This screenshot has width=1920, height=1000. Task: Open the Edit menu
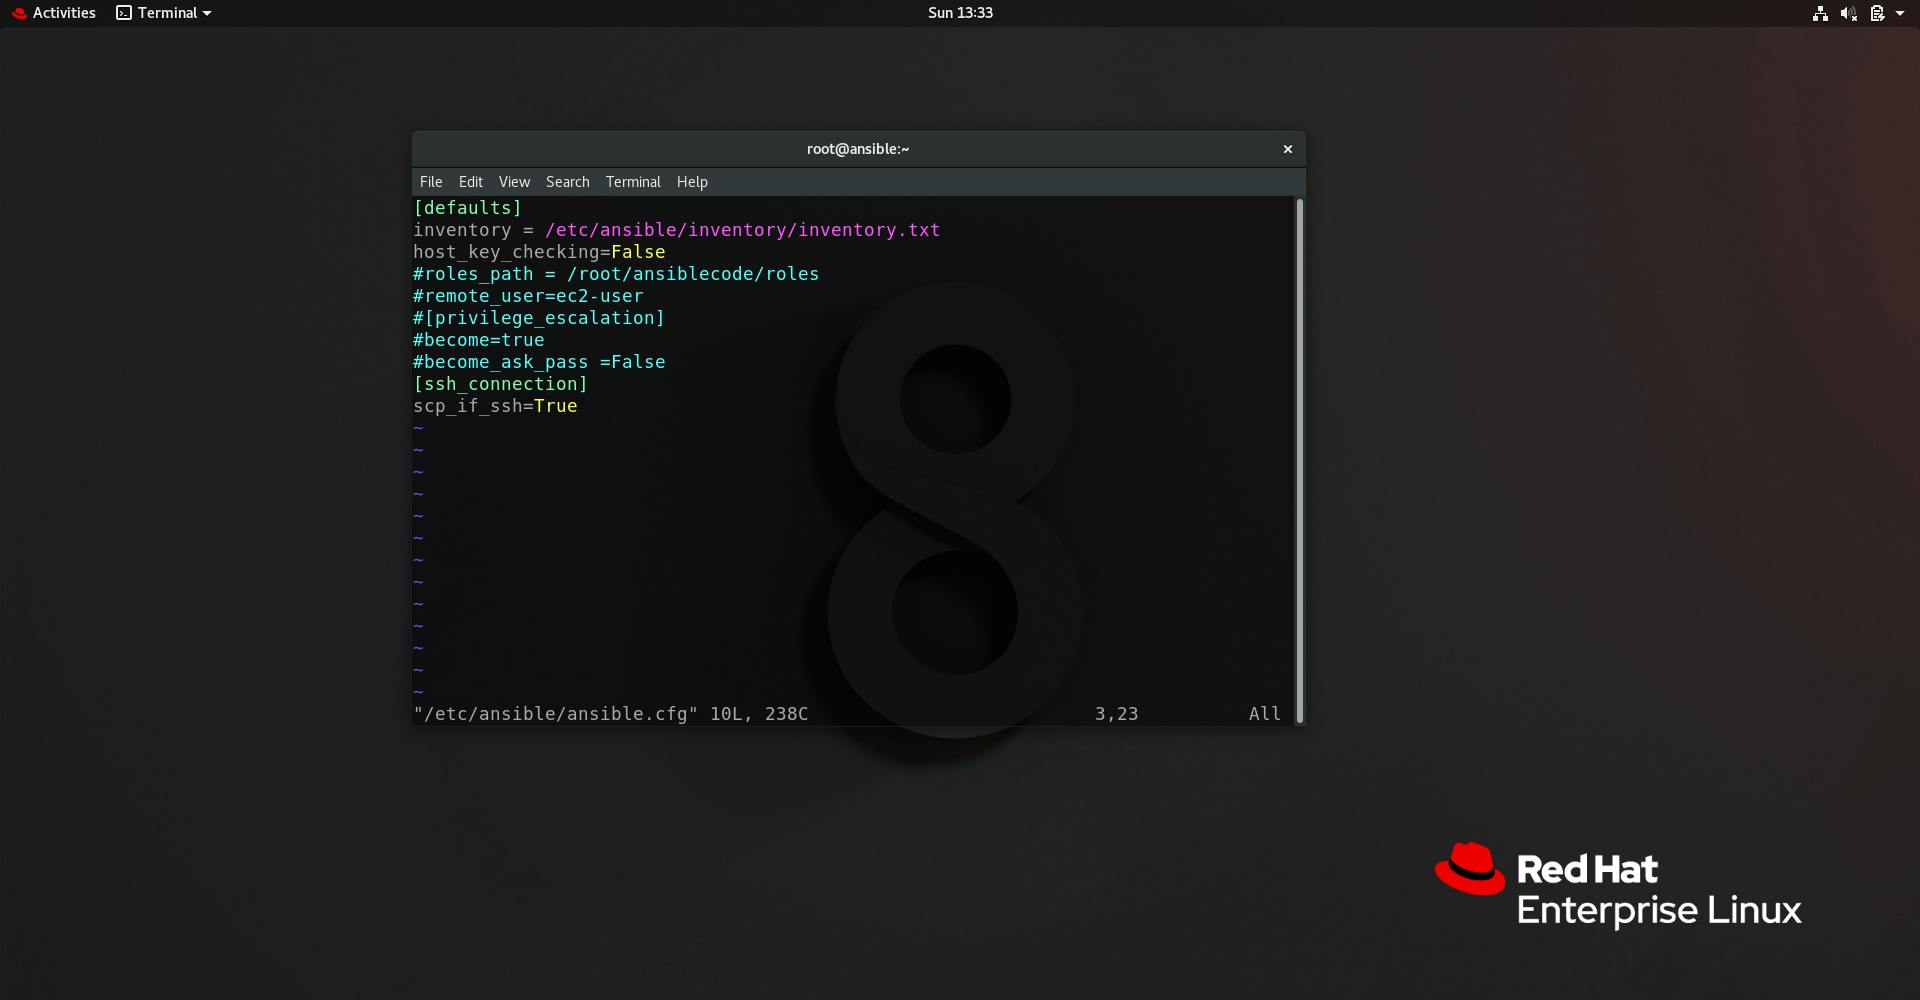[x=470, y=182]
